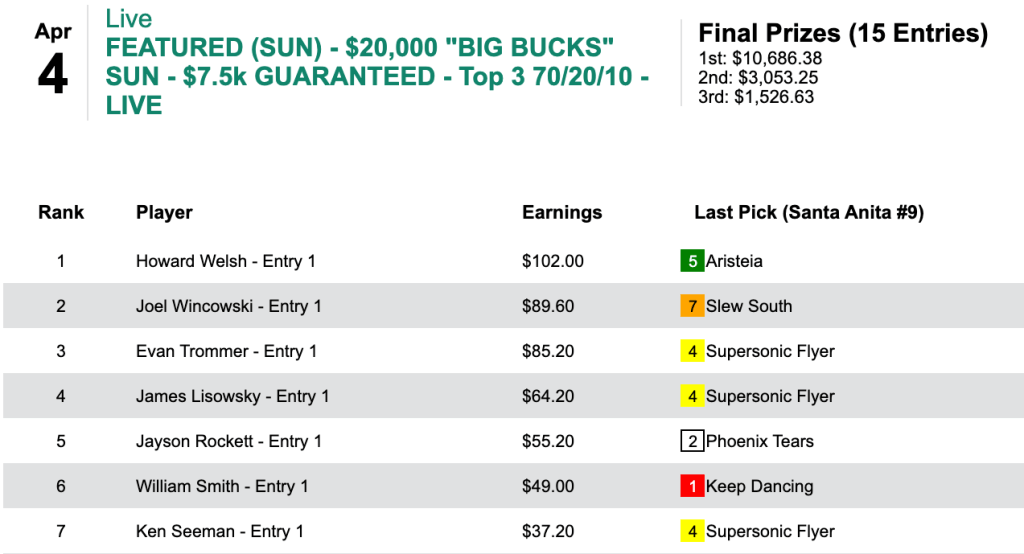Sort by the Earnings column header

point(562,212)
